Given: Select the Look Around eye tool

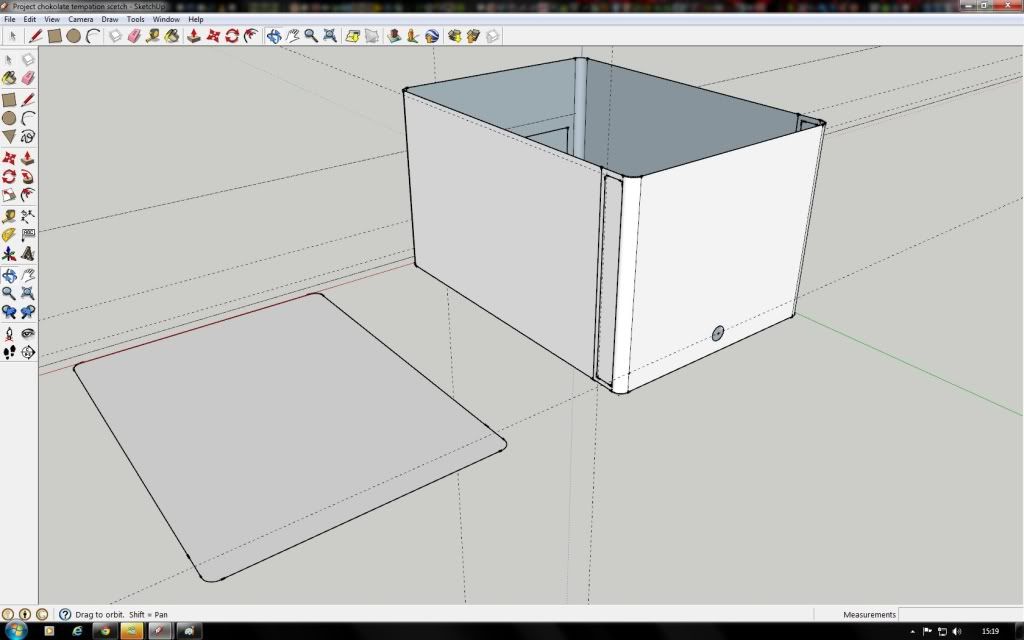Looking at the screenshot, I should pos(27,334).
